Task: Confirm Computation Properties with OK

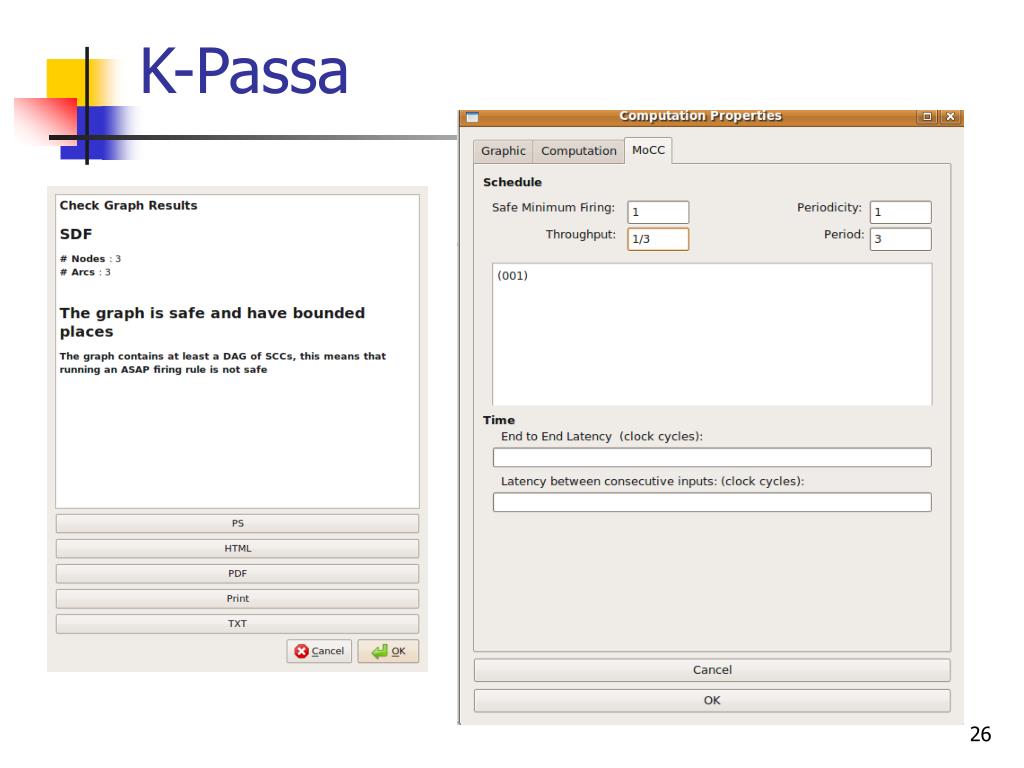Action: (712, 701)
